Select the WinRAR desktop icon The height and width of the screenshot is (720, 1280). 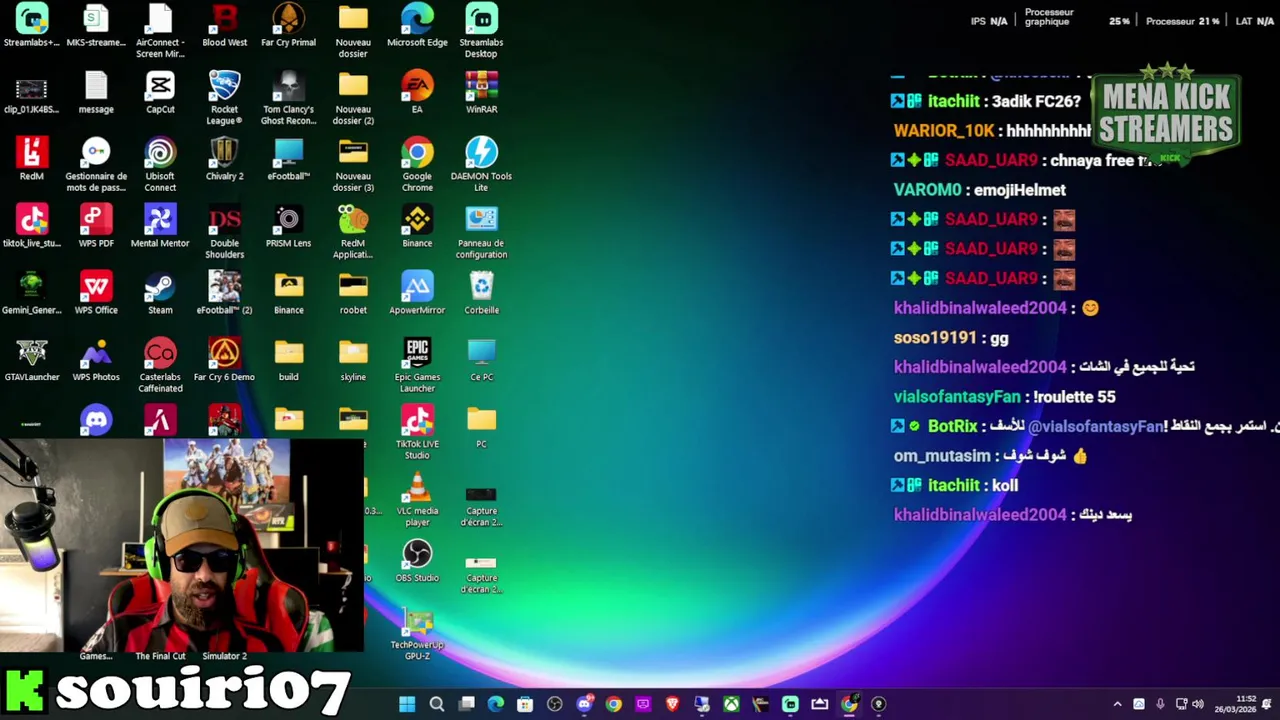481,93
